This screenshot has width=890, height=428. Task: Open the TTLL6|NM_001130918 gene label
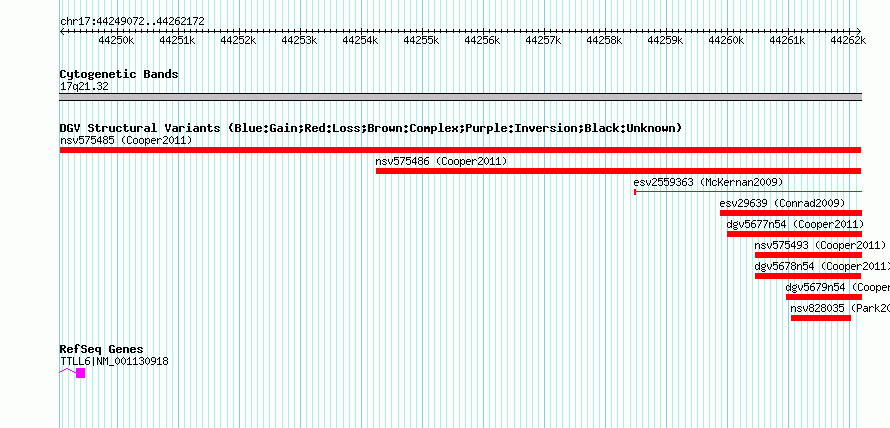(x=114, y=361)
